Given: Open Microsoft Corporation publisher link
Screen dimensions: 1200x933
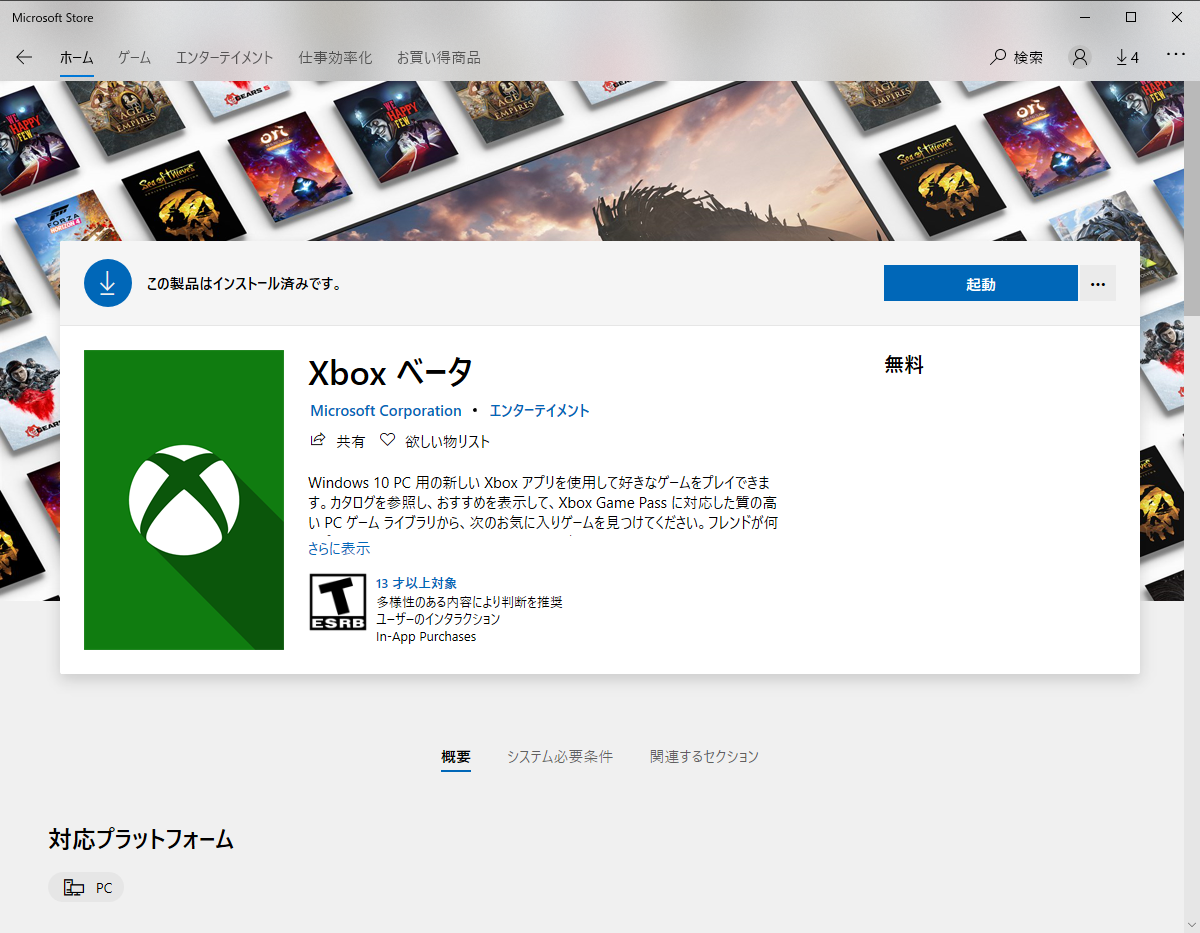Looking at the screenshot, I should 386,411.
